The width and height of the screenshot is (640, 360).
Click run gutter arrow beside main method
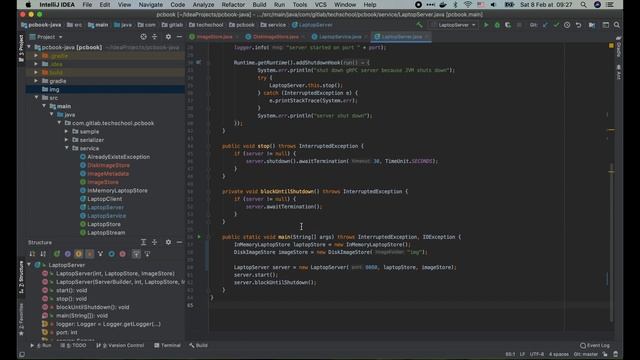pos(199,237)
